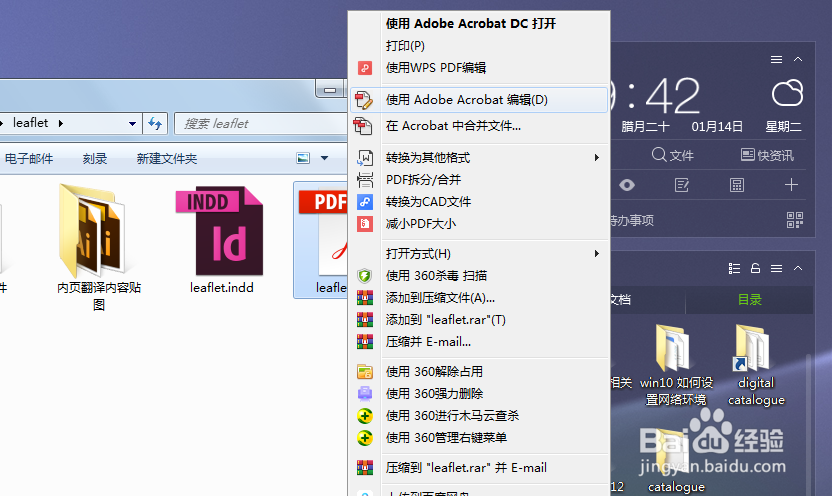Click 刻录 in Explorer toolbar
The image size is (833, 496).
click(x=95, y=158)
